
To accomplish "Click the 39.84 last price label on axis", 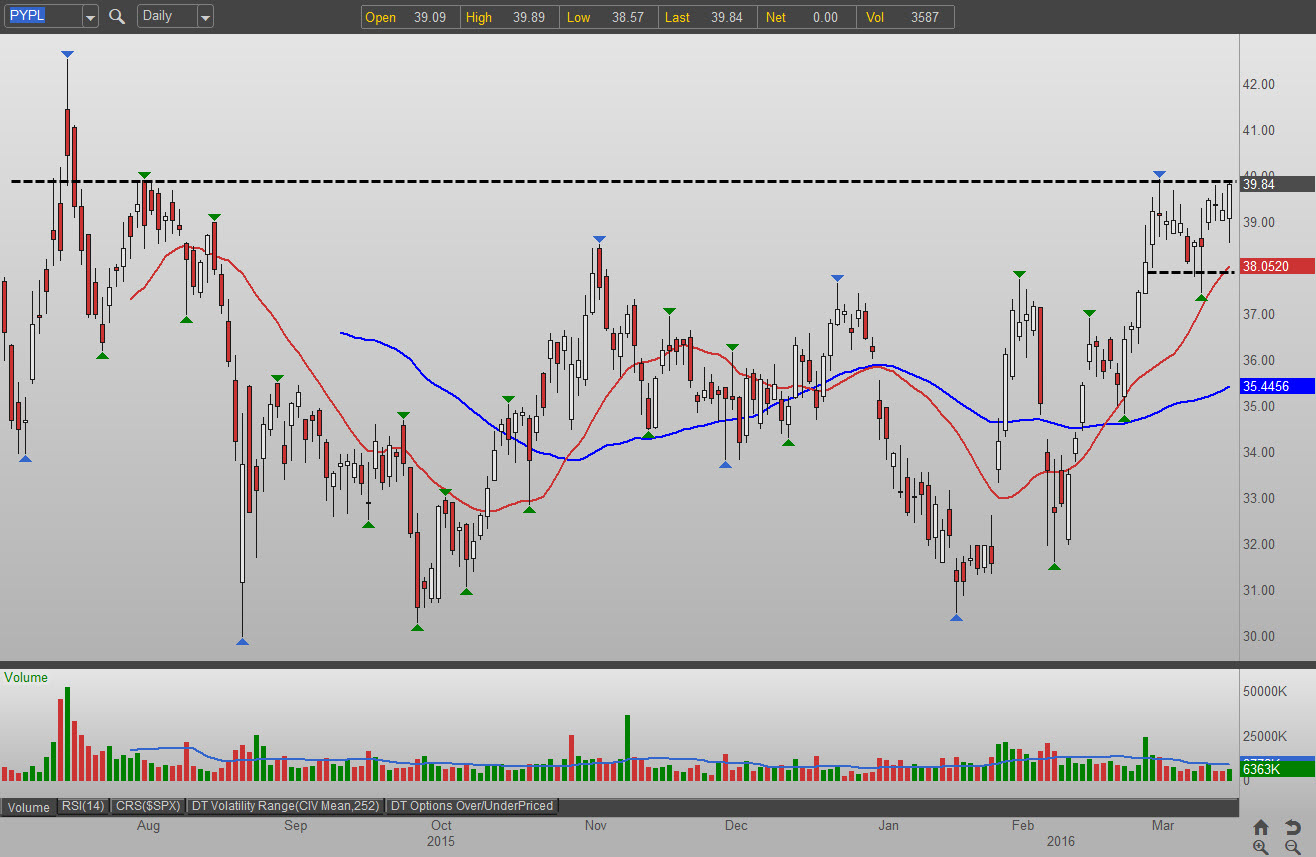I will (x=1277, y=184).
